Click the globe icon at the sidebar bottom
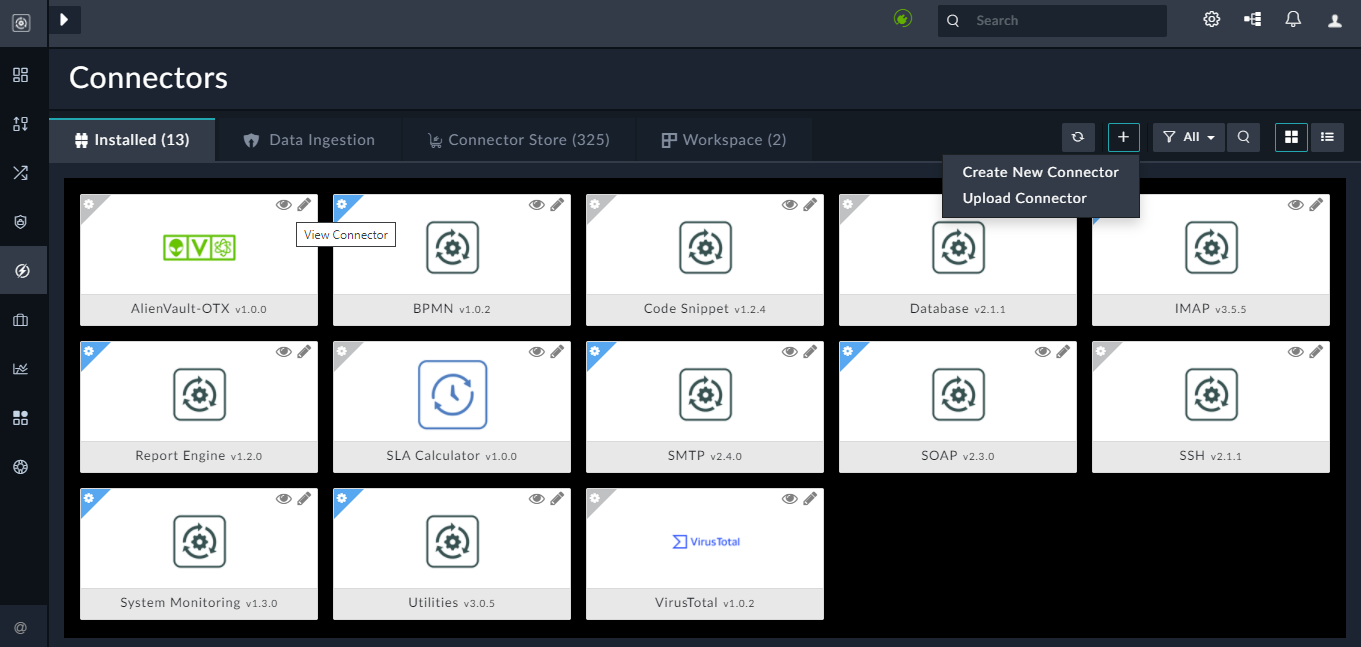Viewport: 1361px width, 647px height. (21, 467)
